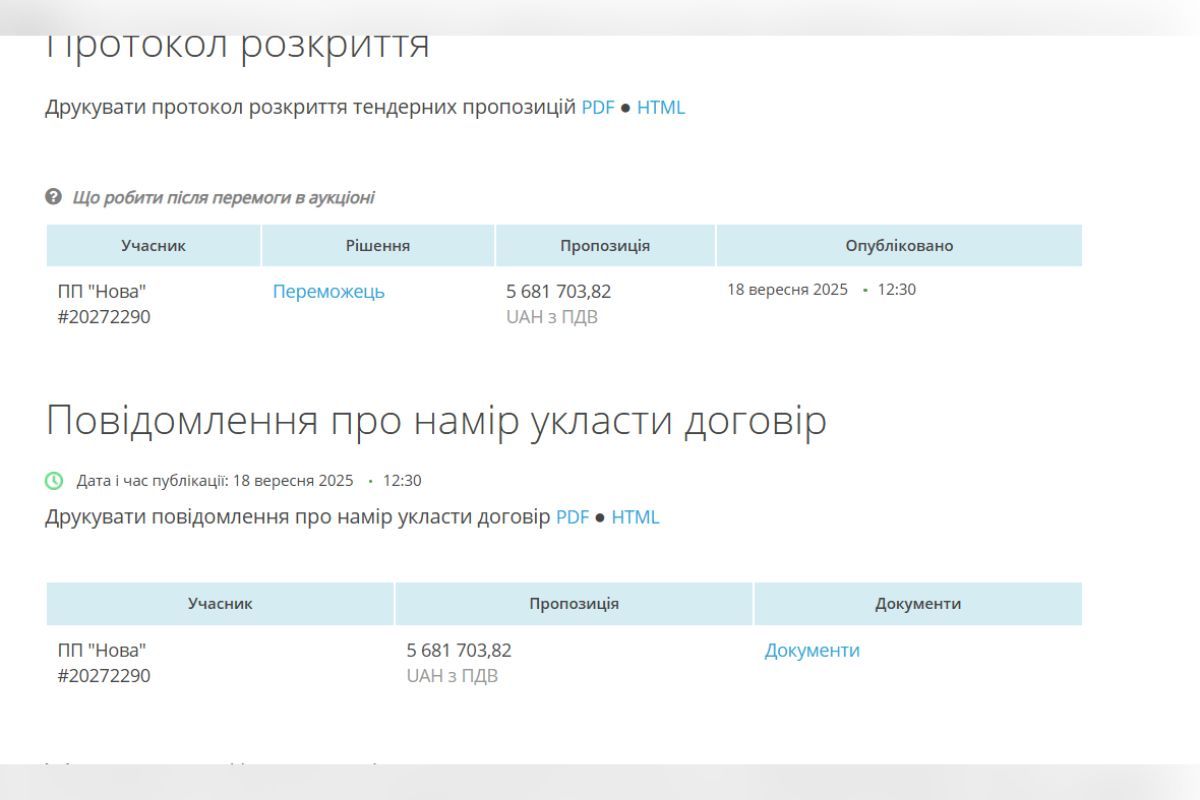Click participant identifier #20272290

coord(104,317)
